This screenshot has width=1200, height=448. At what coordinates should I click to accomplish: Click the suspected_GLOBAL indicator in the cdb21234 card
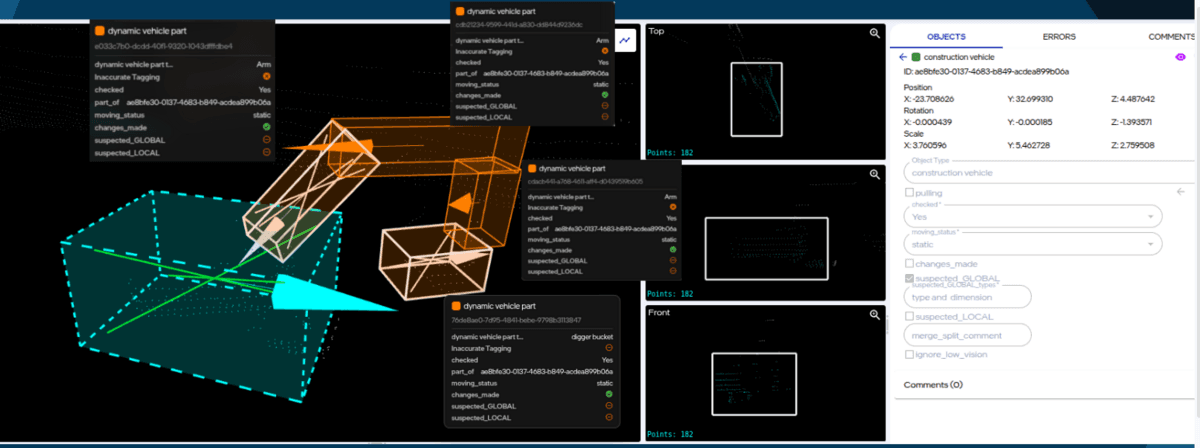click(x=605, y=106)
